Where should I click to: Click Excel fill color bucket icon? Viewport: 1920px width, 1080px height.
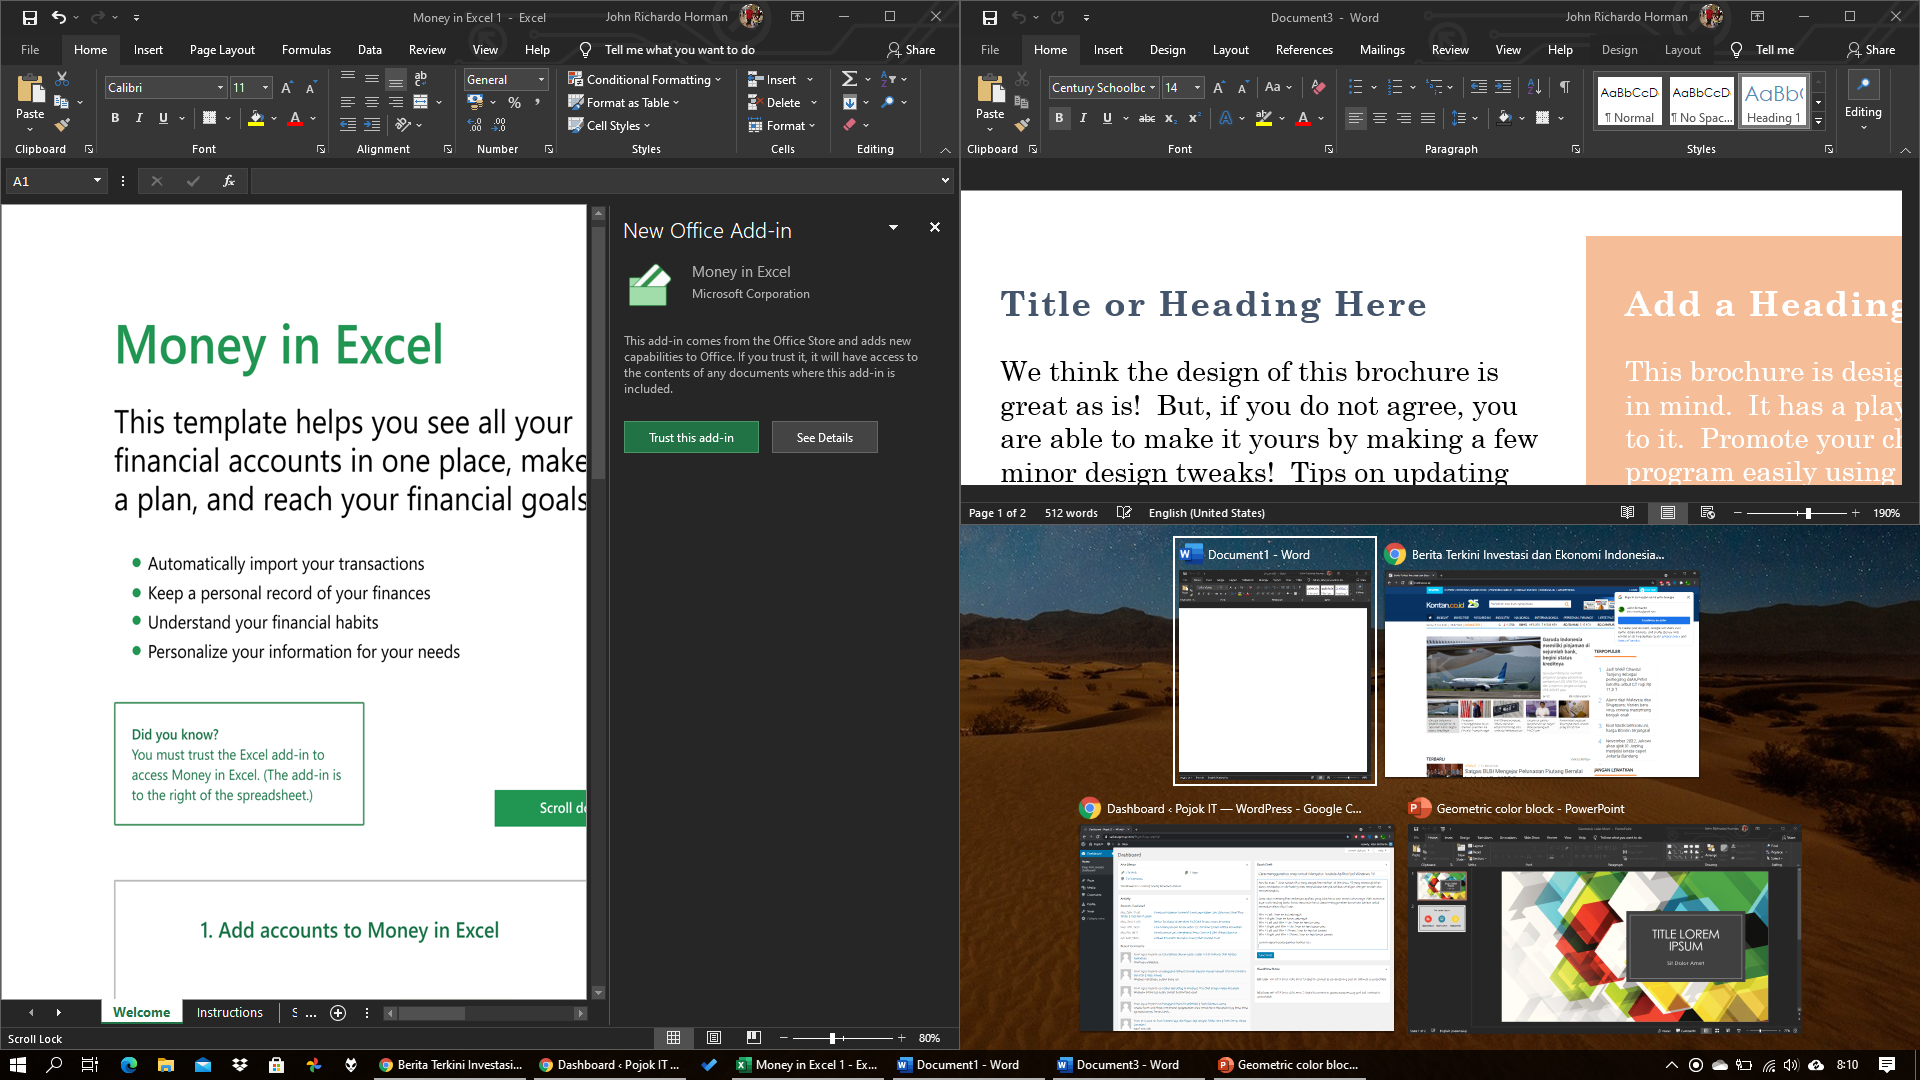[256, 118]
